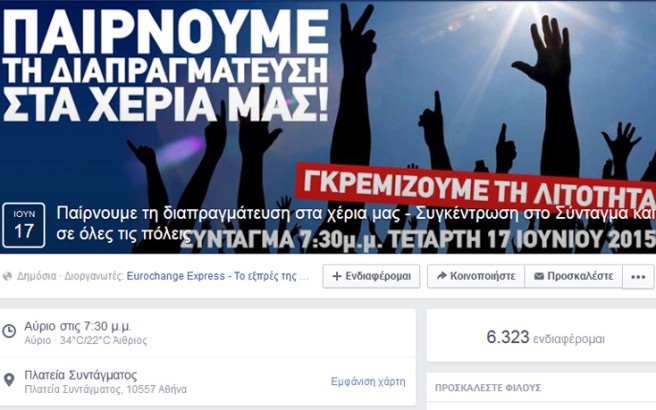View the 6.323 ενδιαφέρομαι count
Image resolution: width=656 pixels, height=410 pixels.
546,337
